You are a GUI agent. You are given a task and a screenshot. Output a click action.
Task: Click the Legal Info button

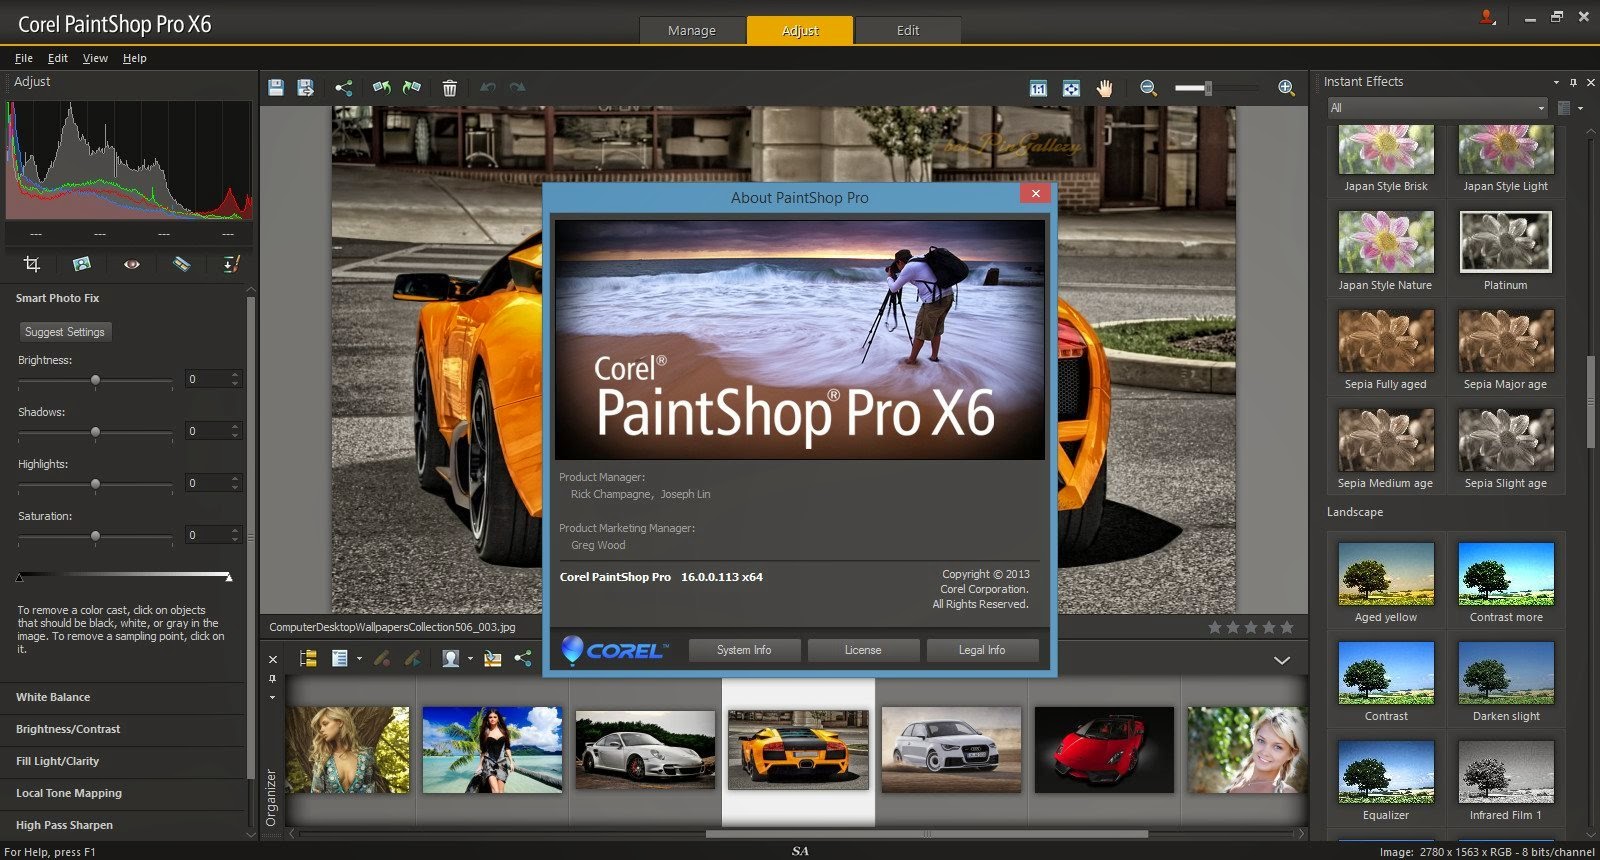[982, 650]
